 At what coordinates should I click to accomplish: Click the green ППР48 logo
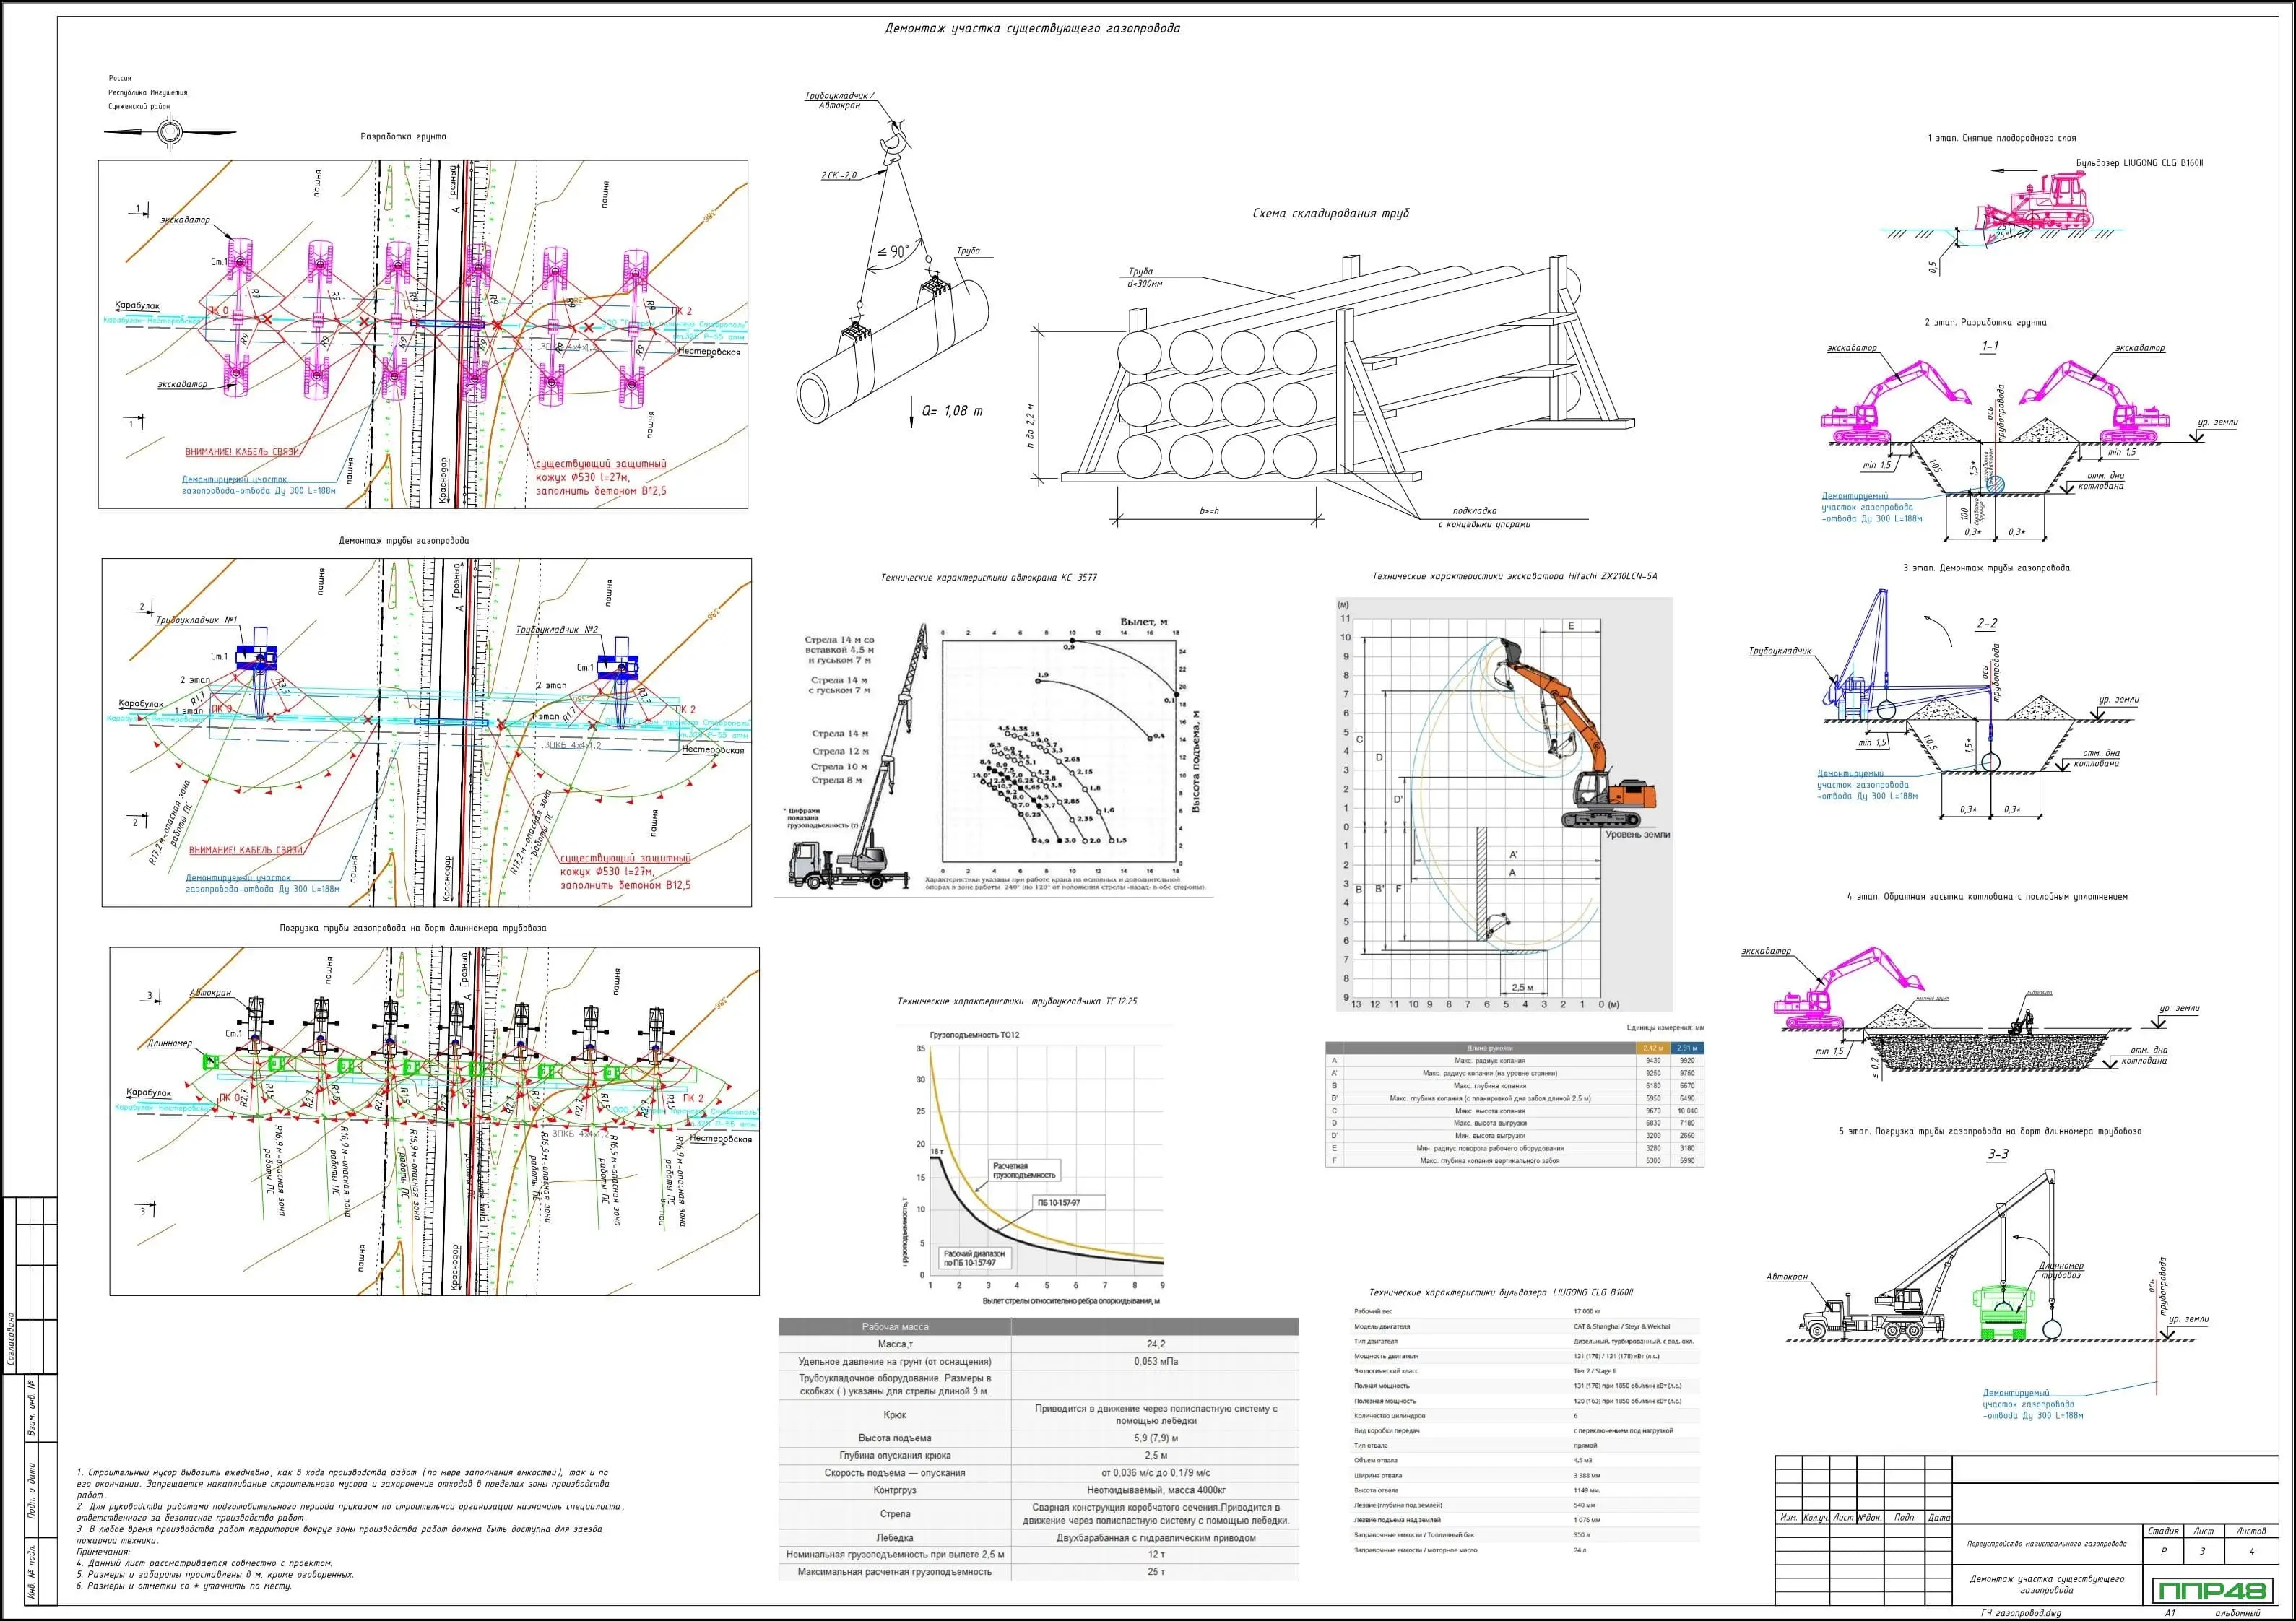tap(2213, 1590)
